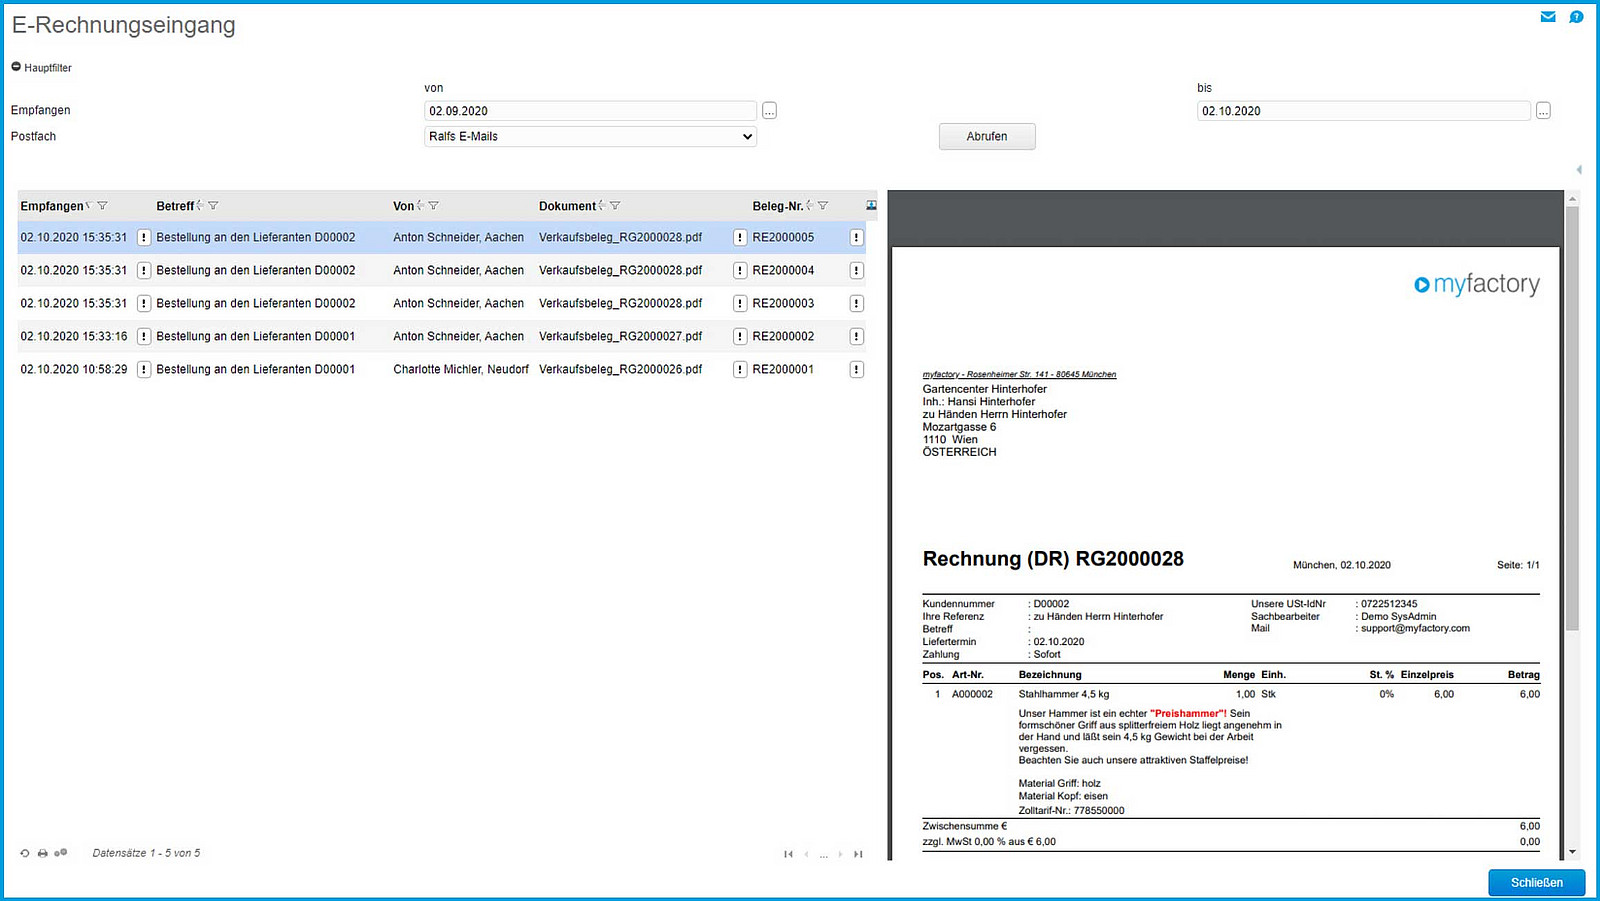This screenshot has width=1600, height=901.
Task: Click the page ellipsis in the pager
Action: pos(823,855)
